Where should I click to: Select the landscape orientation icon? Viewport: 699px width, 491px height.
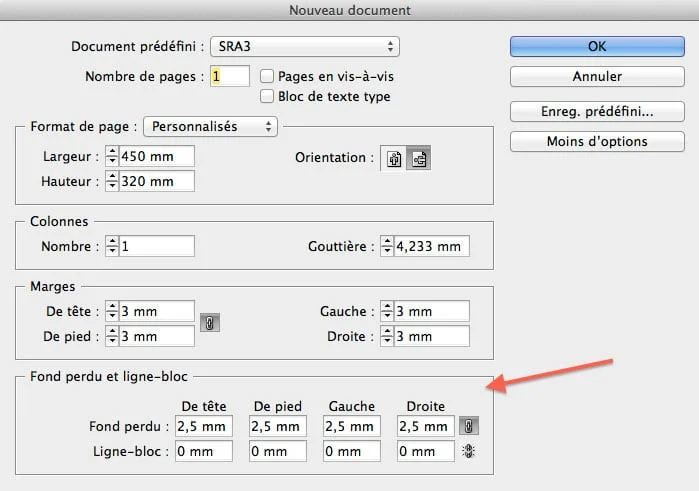click(x=417, y=159)
